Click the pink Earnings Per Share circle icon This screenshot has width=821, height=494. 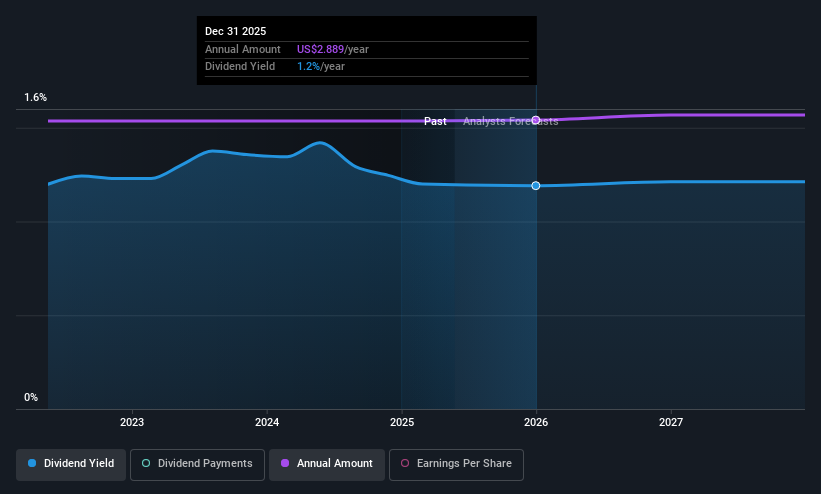tap(405, 463)
